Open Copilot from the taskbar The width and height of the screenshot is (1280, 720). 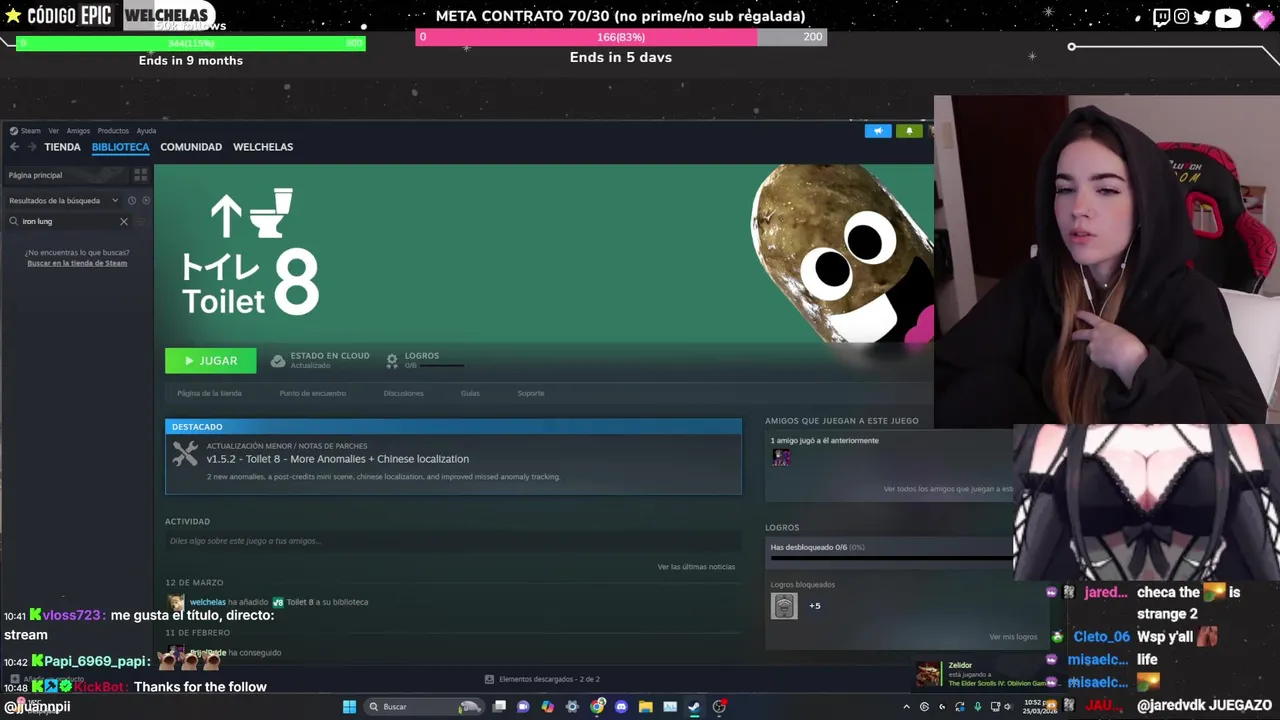[x=547, y=707]
